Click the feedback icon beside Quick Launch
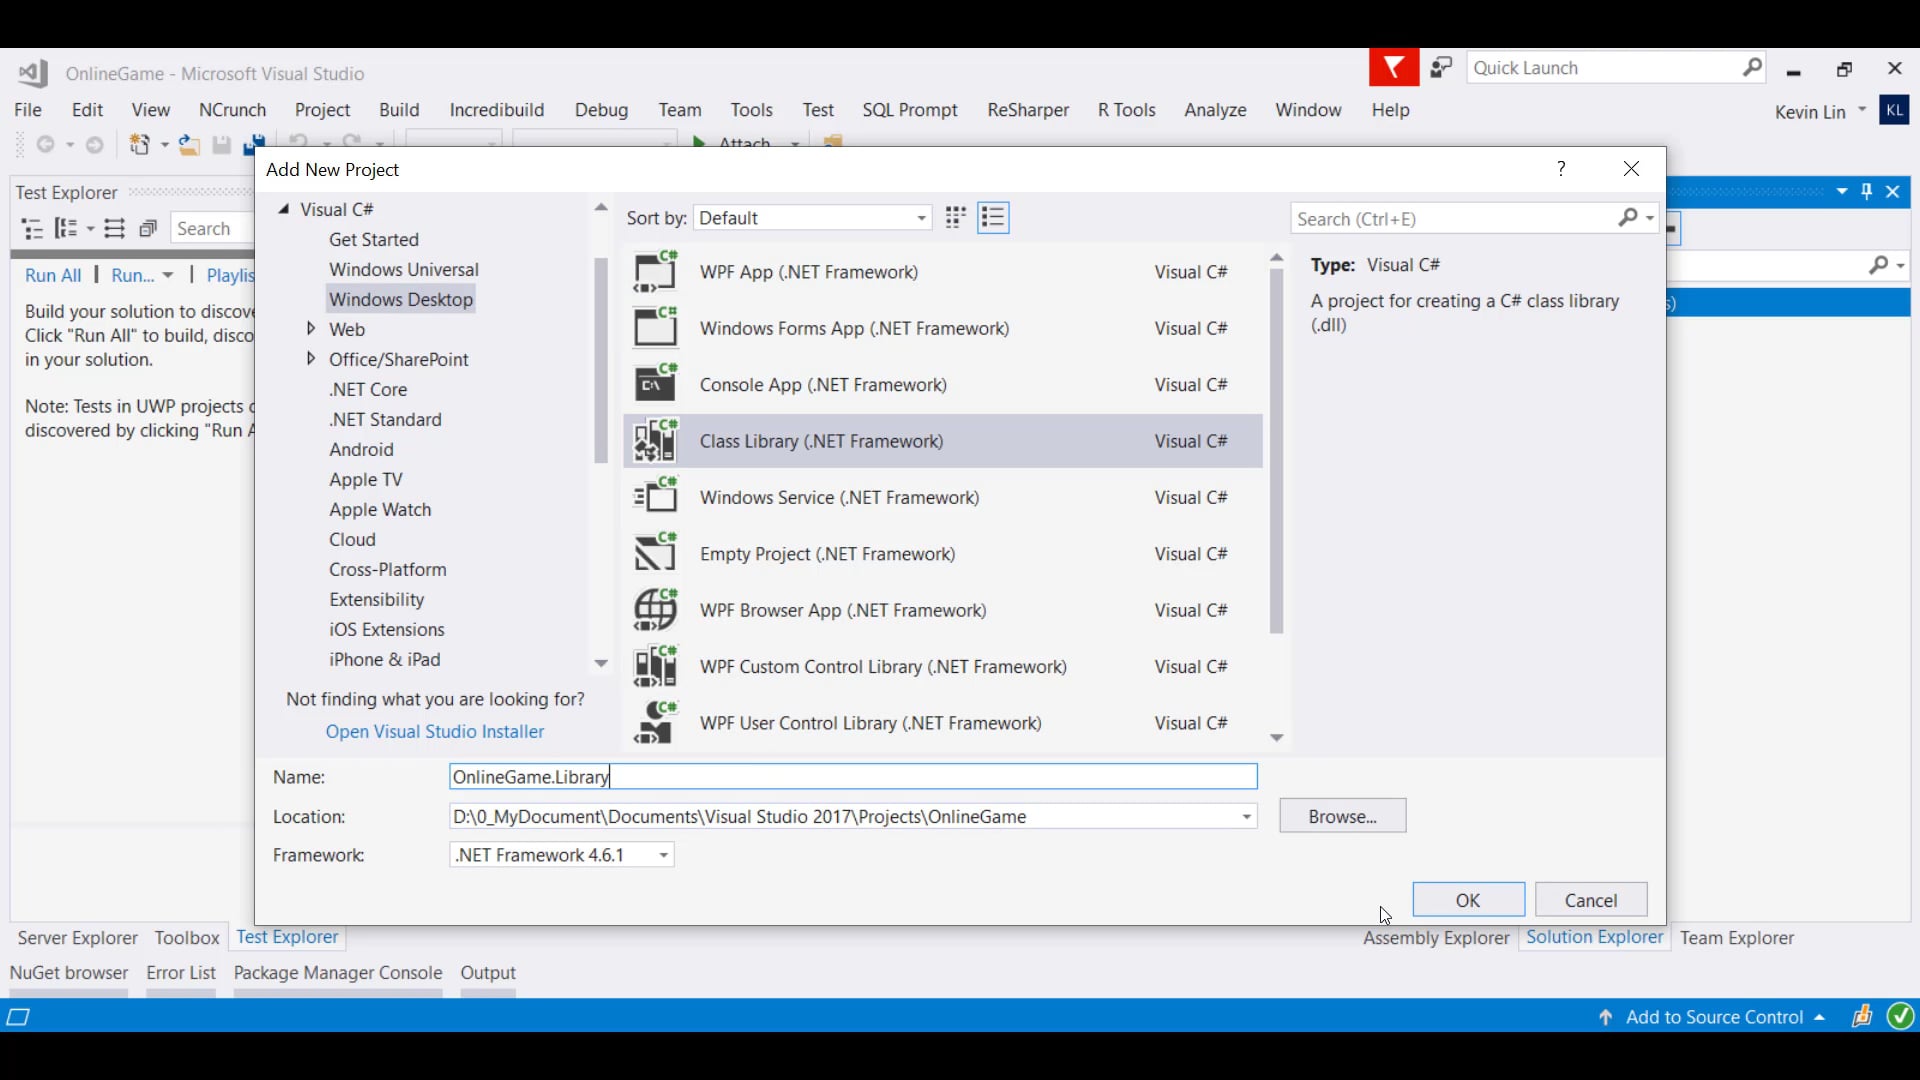Viewport: 1920px width, 1080px height. coord(1440,68)
